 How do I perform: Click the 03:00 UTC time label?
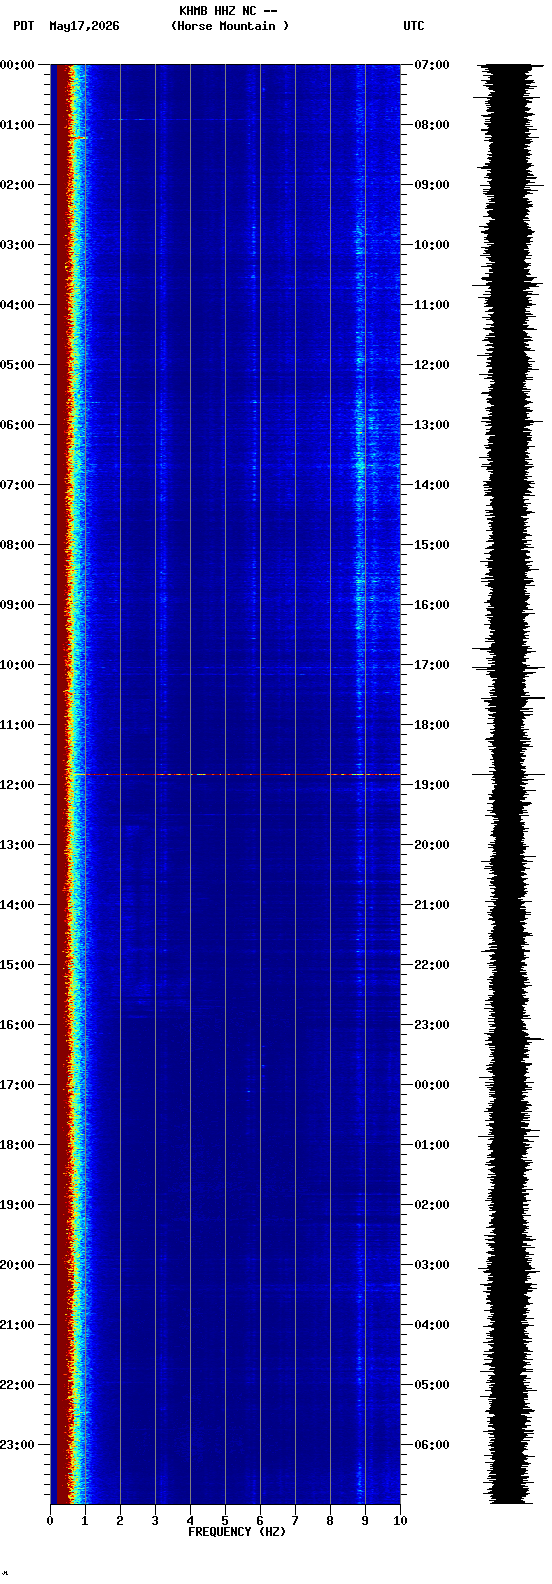pos(431,1265)
